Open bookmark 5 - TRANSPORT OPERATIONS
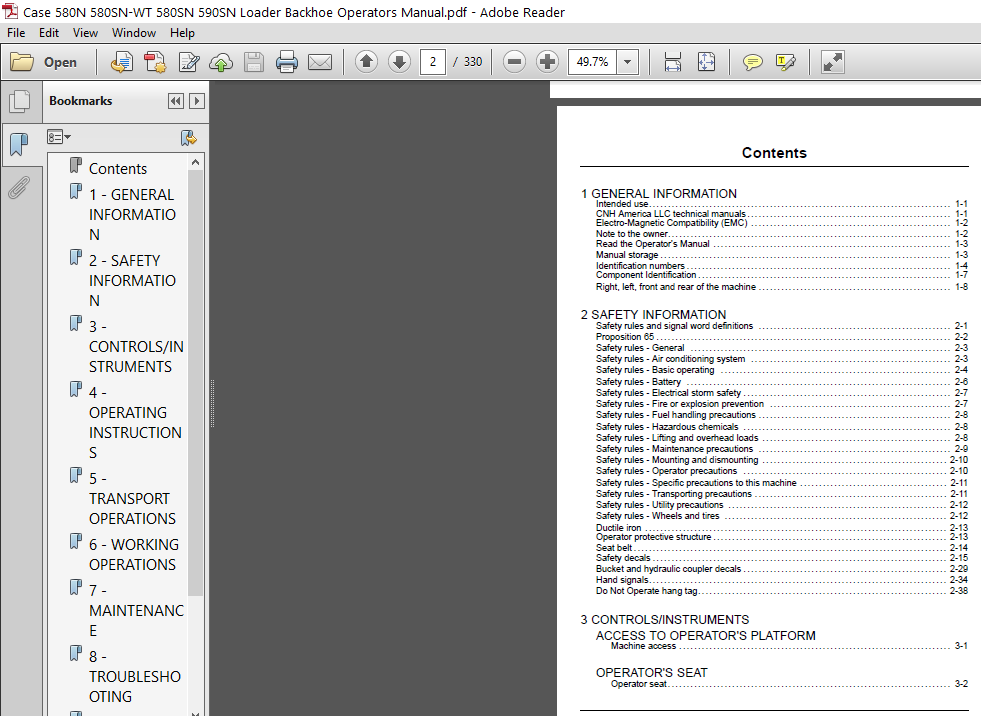 coord(132,499)
